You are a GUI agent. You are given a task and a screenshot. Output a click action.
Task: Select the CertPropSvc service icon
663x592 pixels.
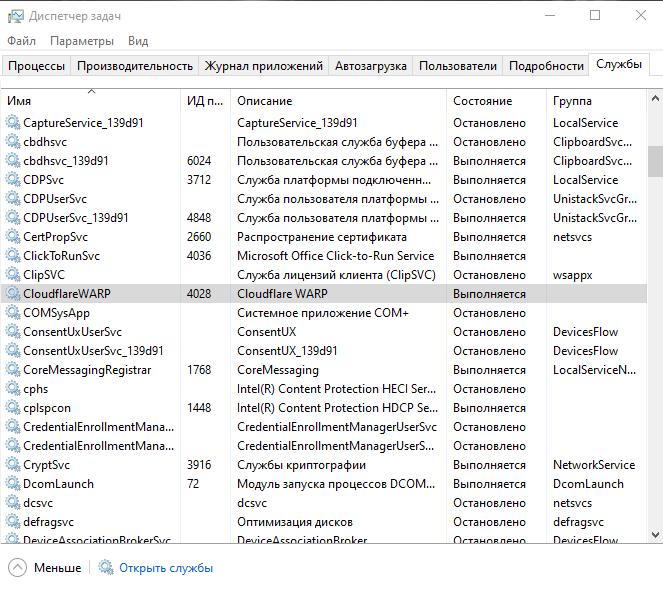pos(13,237)
